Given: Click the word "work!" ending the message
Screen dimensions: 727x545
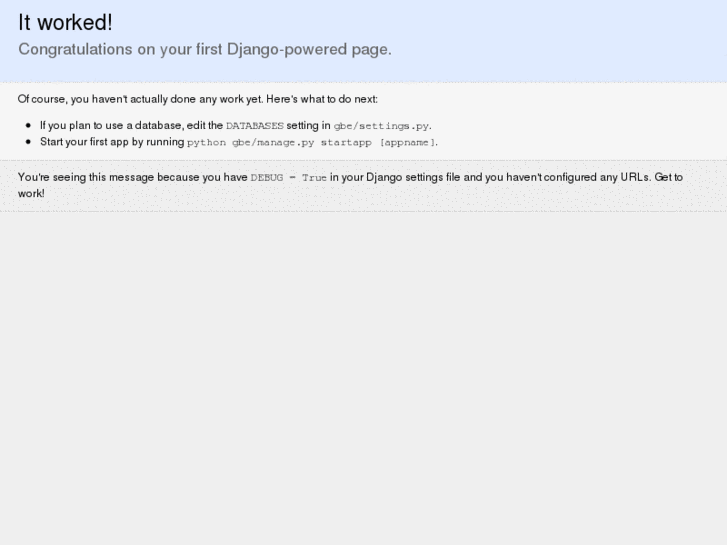Looking at the screenshot, I should point(31,193).
